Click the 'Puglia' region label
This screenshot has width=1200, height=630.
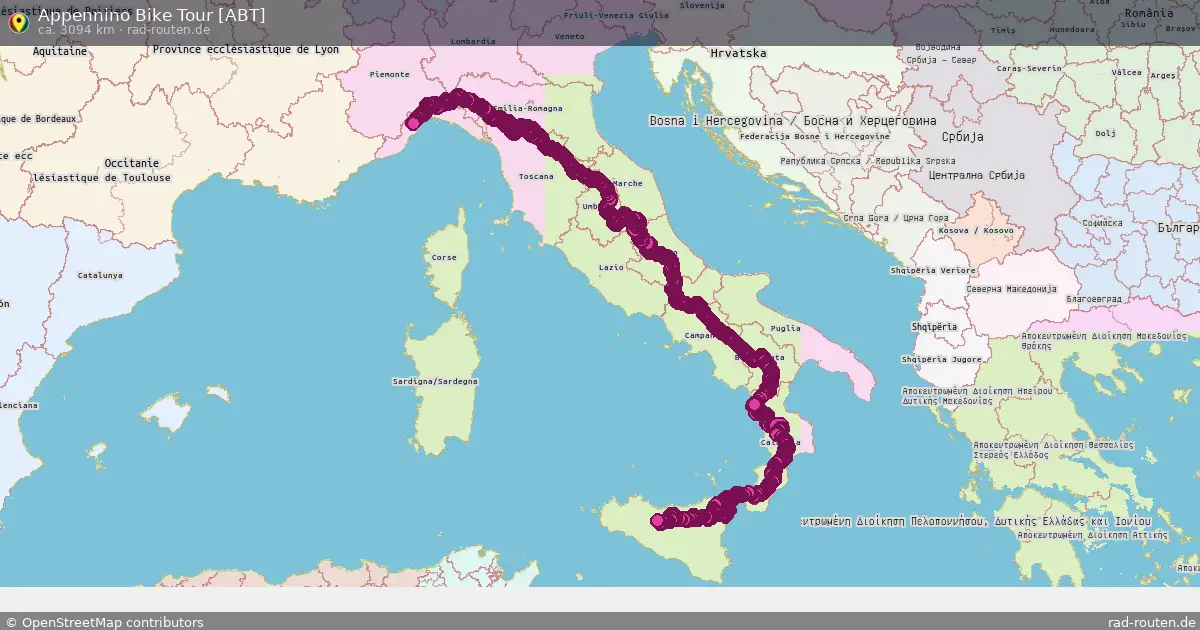pos(787,327)
